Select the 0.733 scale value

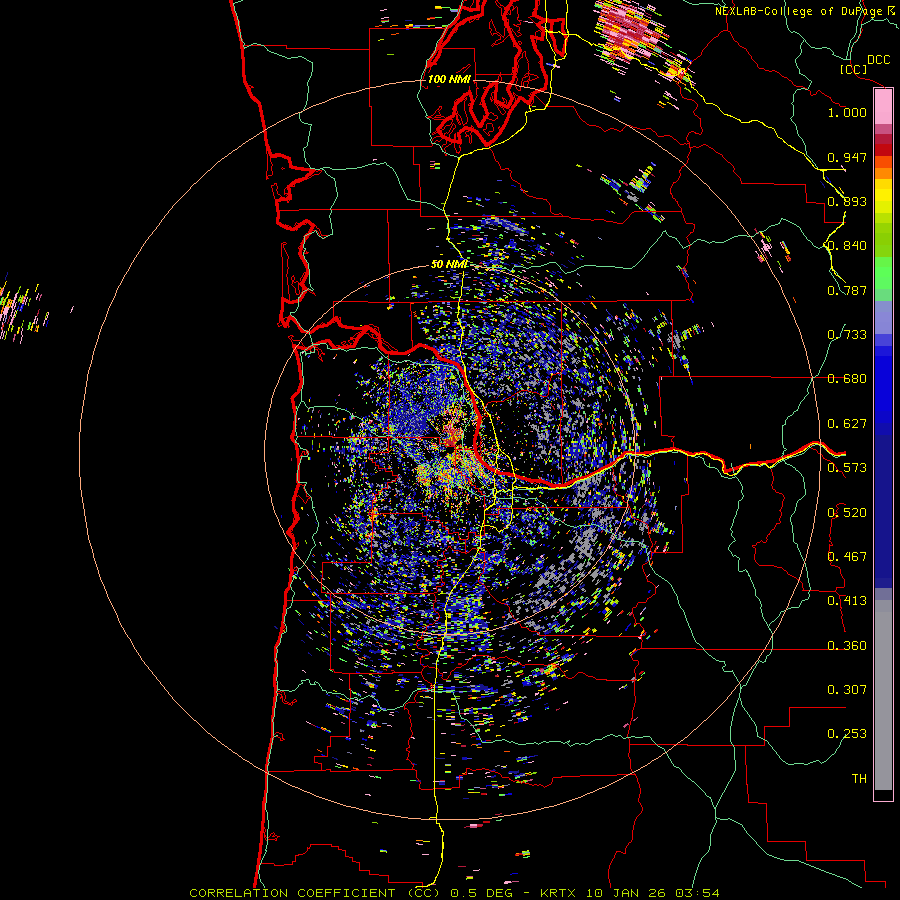[847, 335]
